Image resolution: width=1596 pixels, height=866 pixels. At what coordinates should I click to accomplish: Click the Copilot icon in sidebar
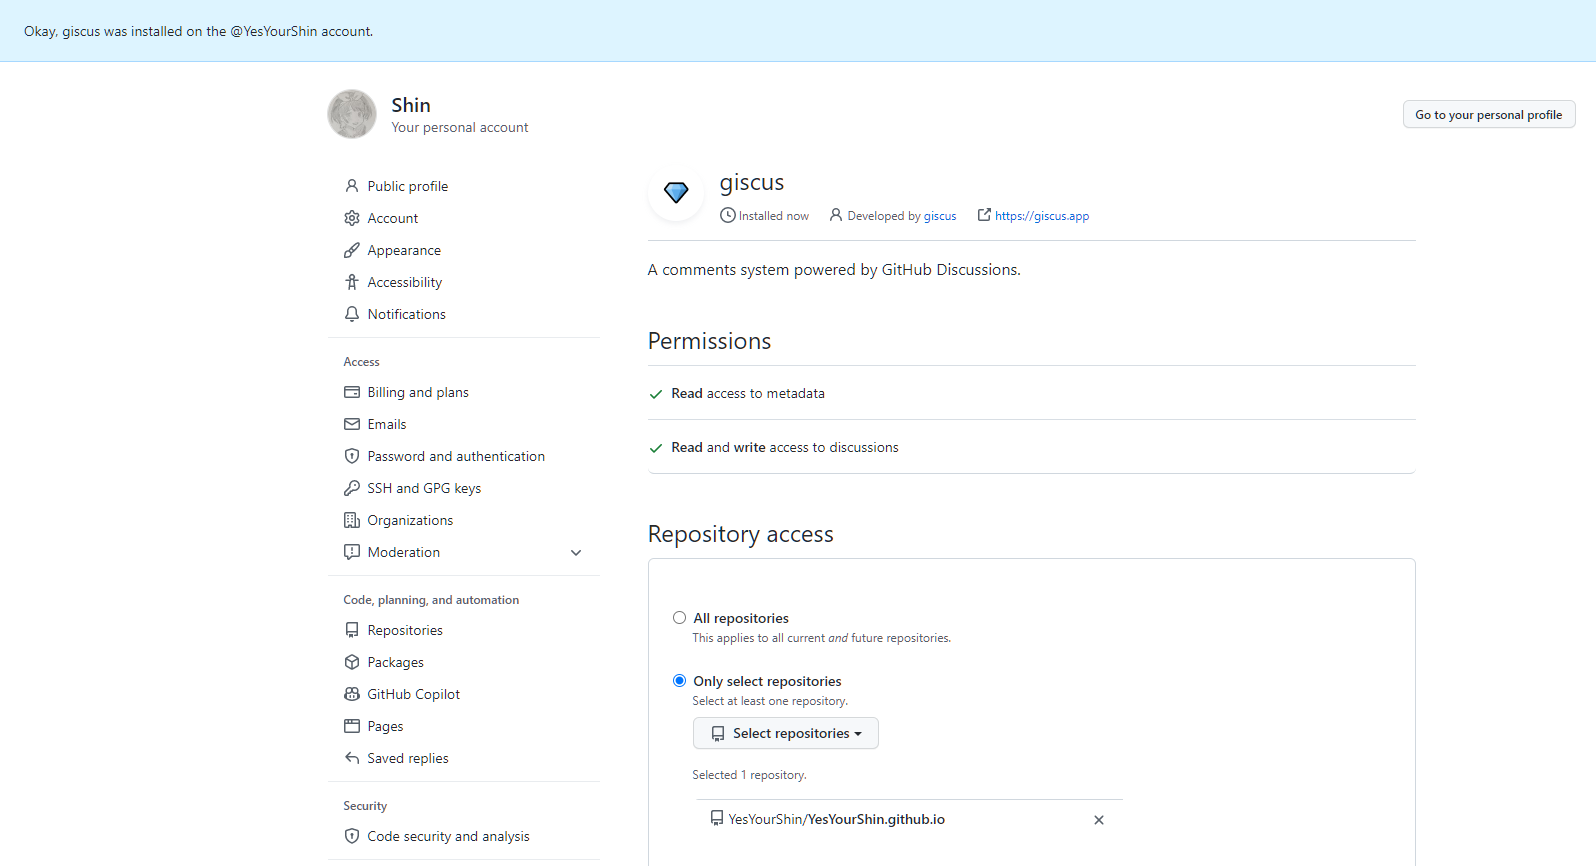tap(352, 694)
